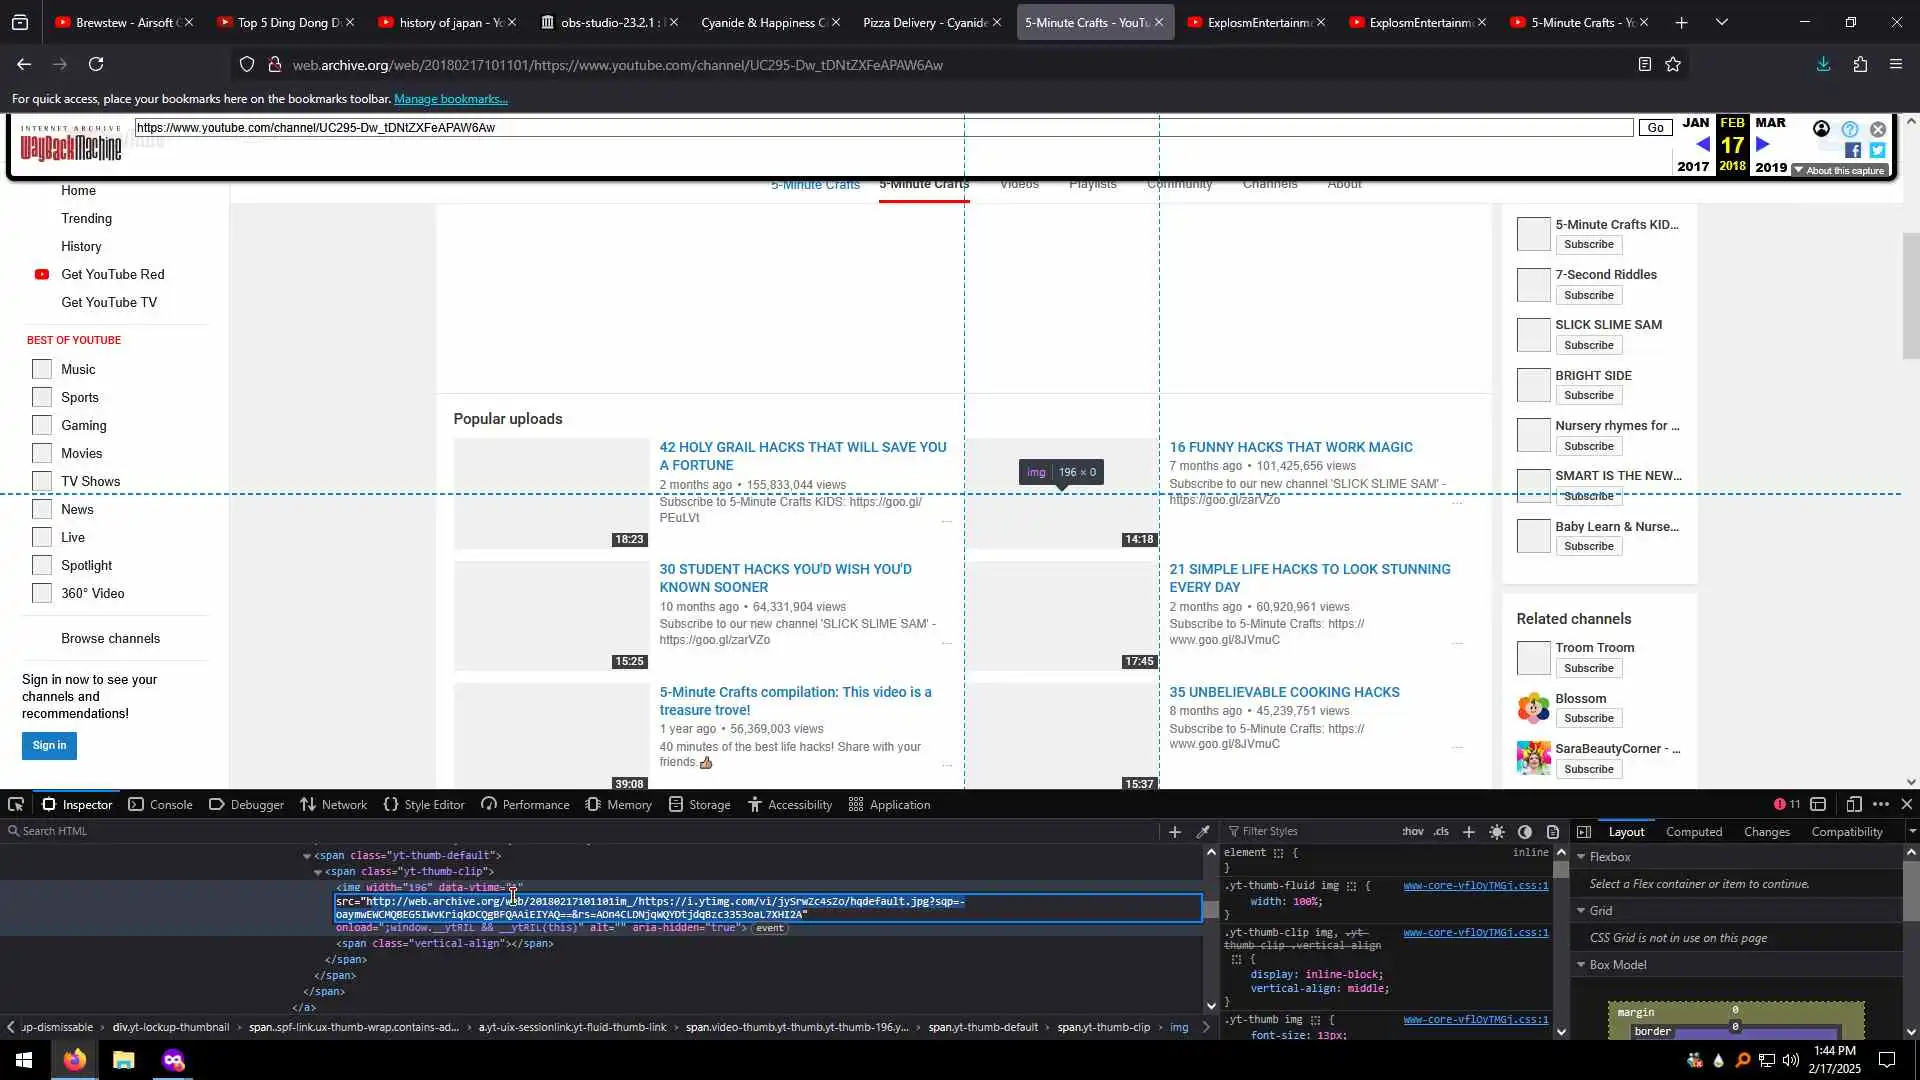Toggle dark color scheme simulation
Image resolution: width=1920 pixels, height=1080 pixels.
[1525, 831]
